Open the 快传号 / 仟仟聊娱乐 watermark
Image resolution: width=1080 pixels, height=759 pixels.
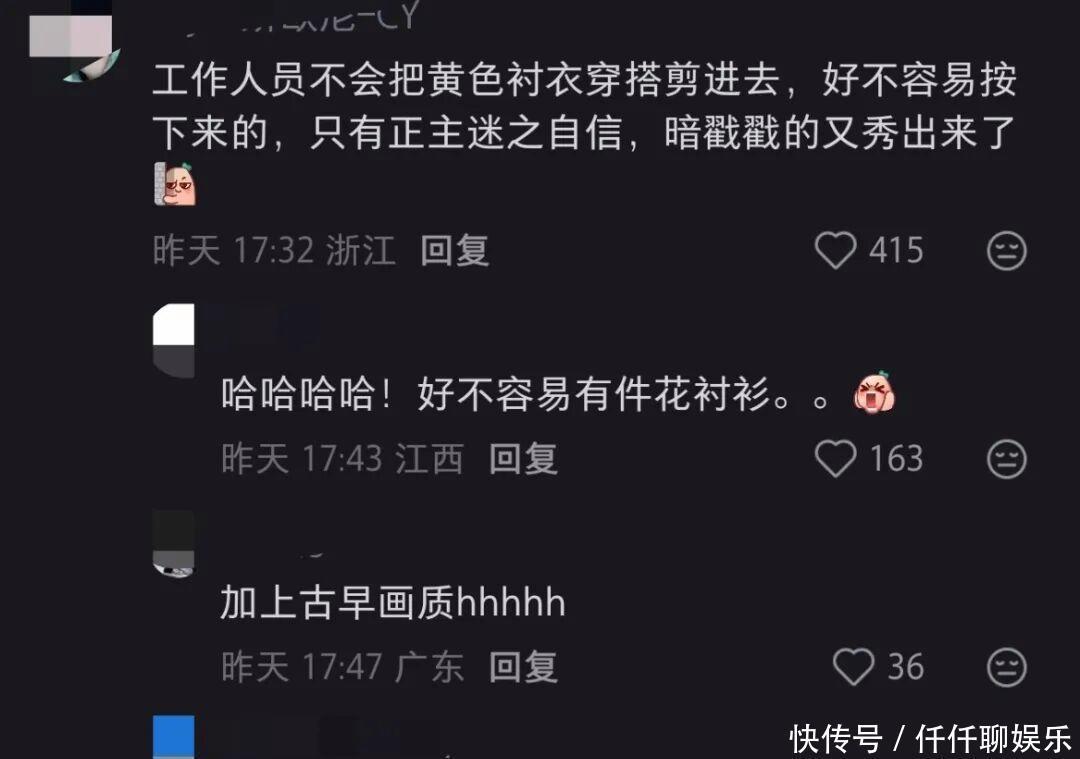pos(931,740)
